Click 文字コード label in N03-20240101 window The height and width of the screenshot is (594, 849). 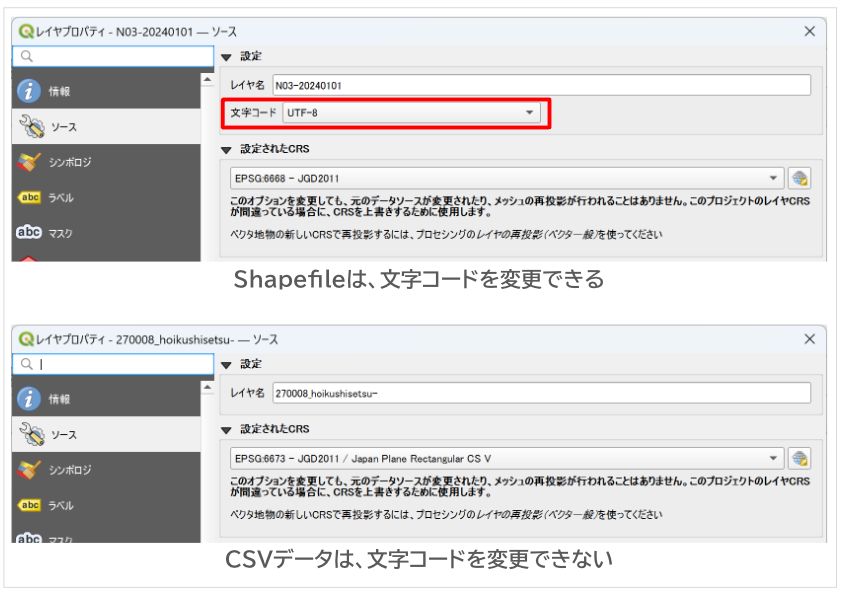pyautogui.click(x=253, y=113)
